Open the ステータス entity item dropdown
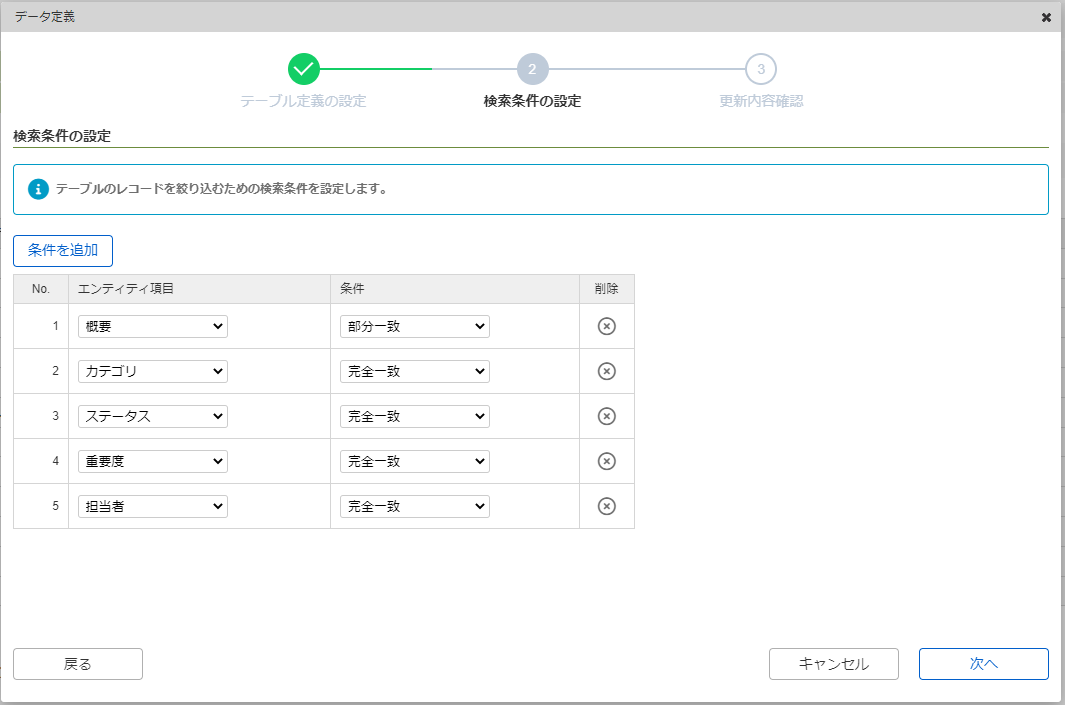This screenshot has height=705, width=1065. coord(153,416)
